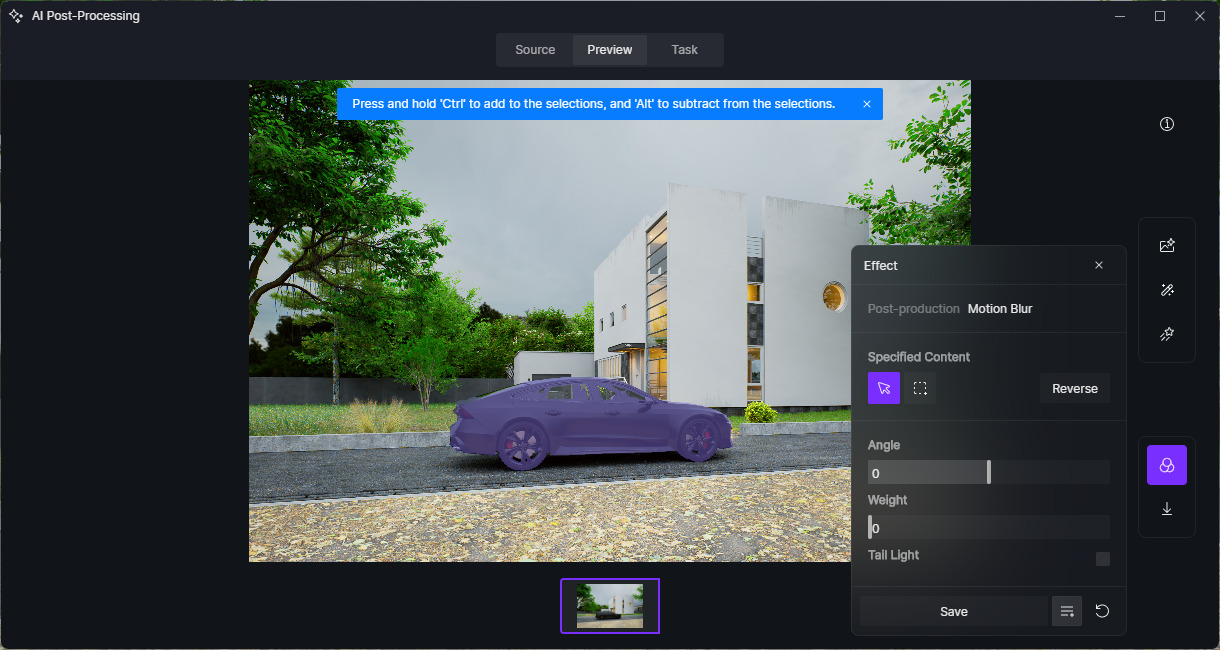Select the Preview tab
Screen dimensions: 1220x650
610,50
